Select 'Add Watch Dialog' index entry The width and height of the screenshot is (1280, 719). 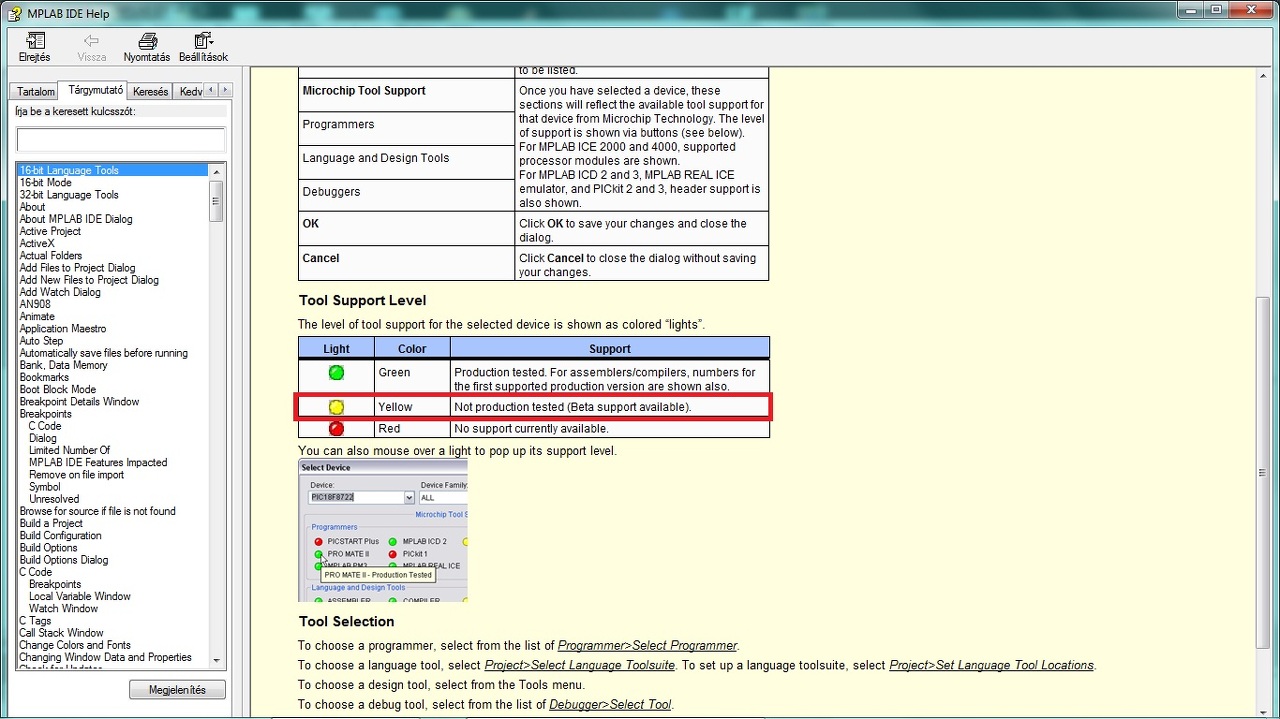point(60,292)
